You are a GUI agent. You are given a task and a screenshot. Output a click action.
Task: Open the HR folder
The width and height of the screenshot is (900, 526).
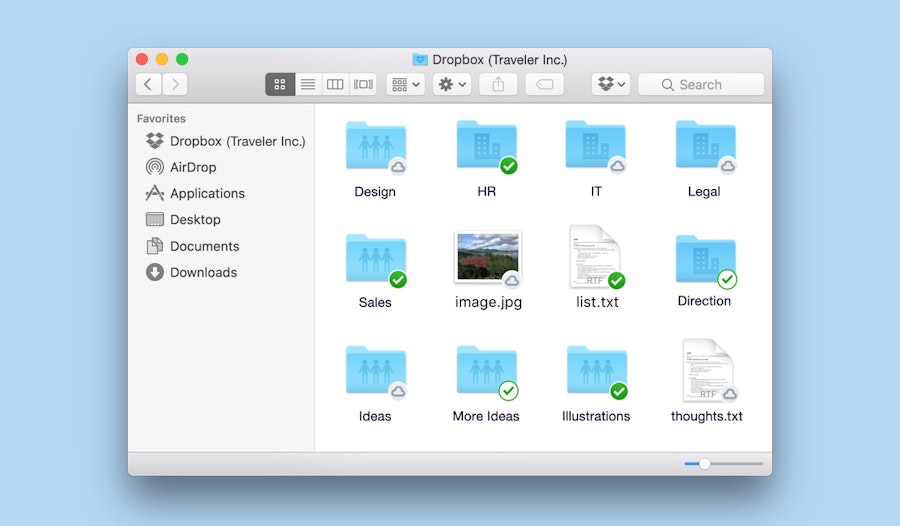coord(486,145)
